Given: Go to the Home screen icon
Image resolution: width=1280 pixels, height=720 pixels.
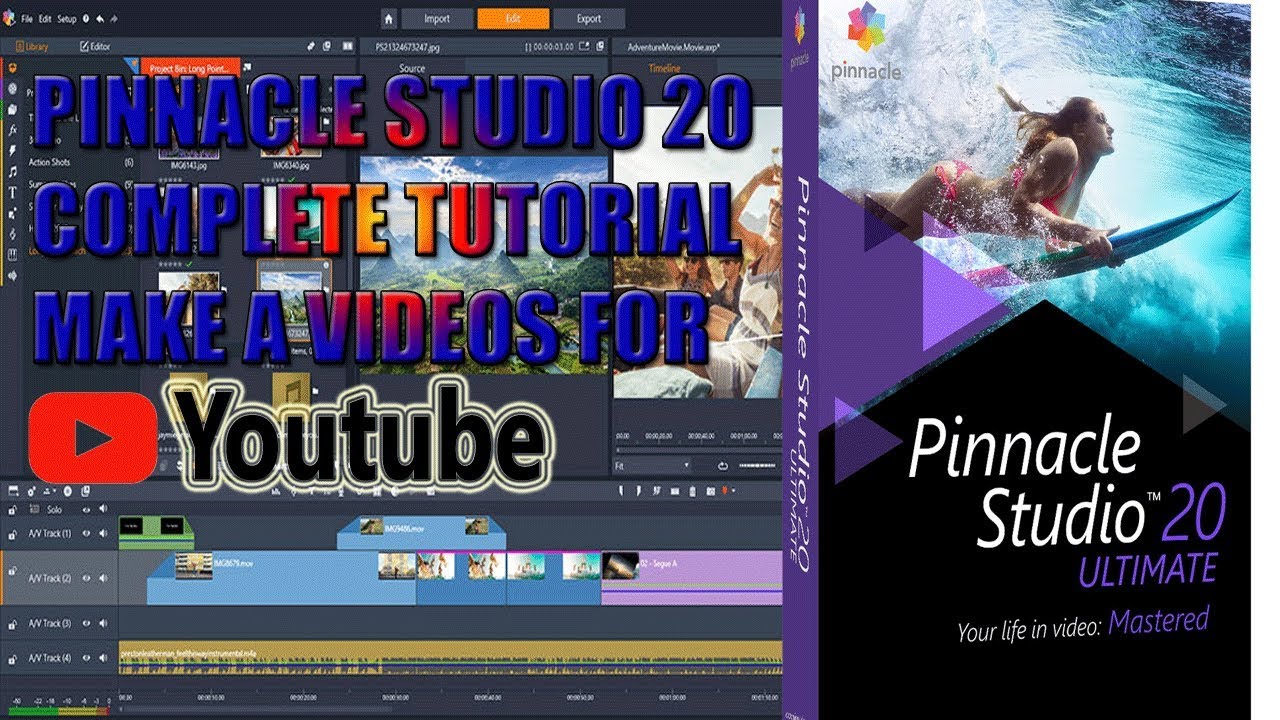Looking at the screenshot, I should click(388, 19).
